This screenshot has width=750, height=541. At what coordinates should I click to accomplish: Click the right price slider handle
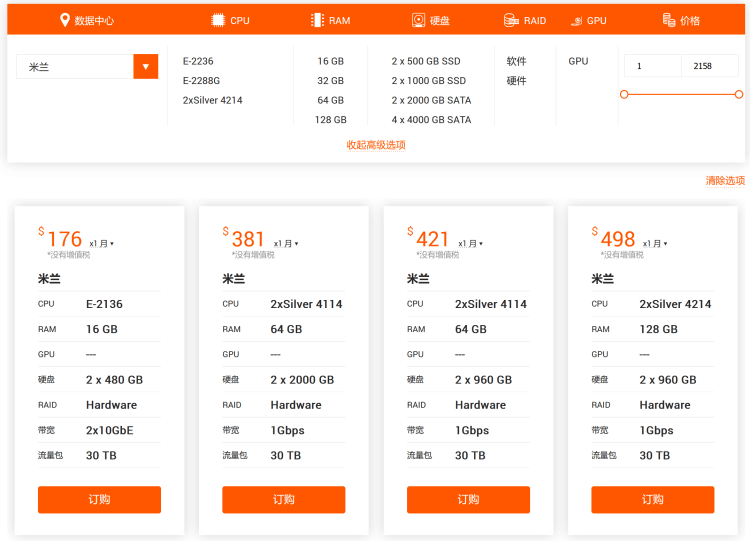click(x=739, y=94)
